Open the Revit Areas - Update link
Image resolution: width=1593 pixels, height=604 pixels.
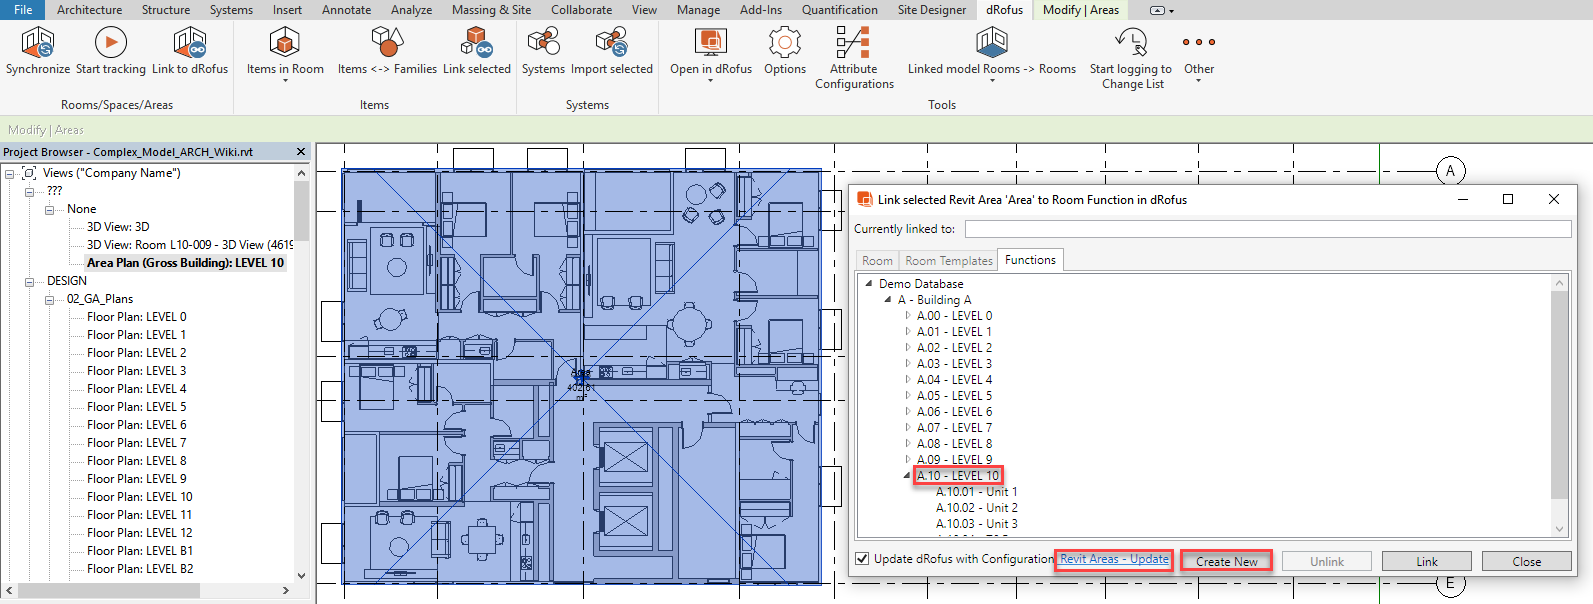pos(1114,559)
